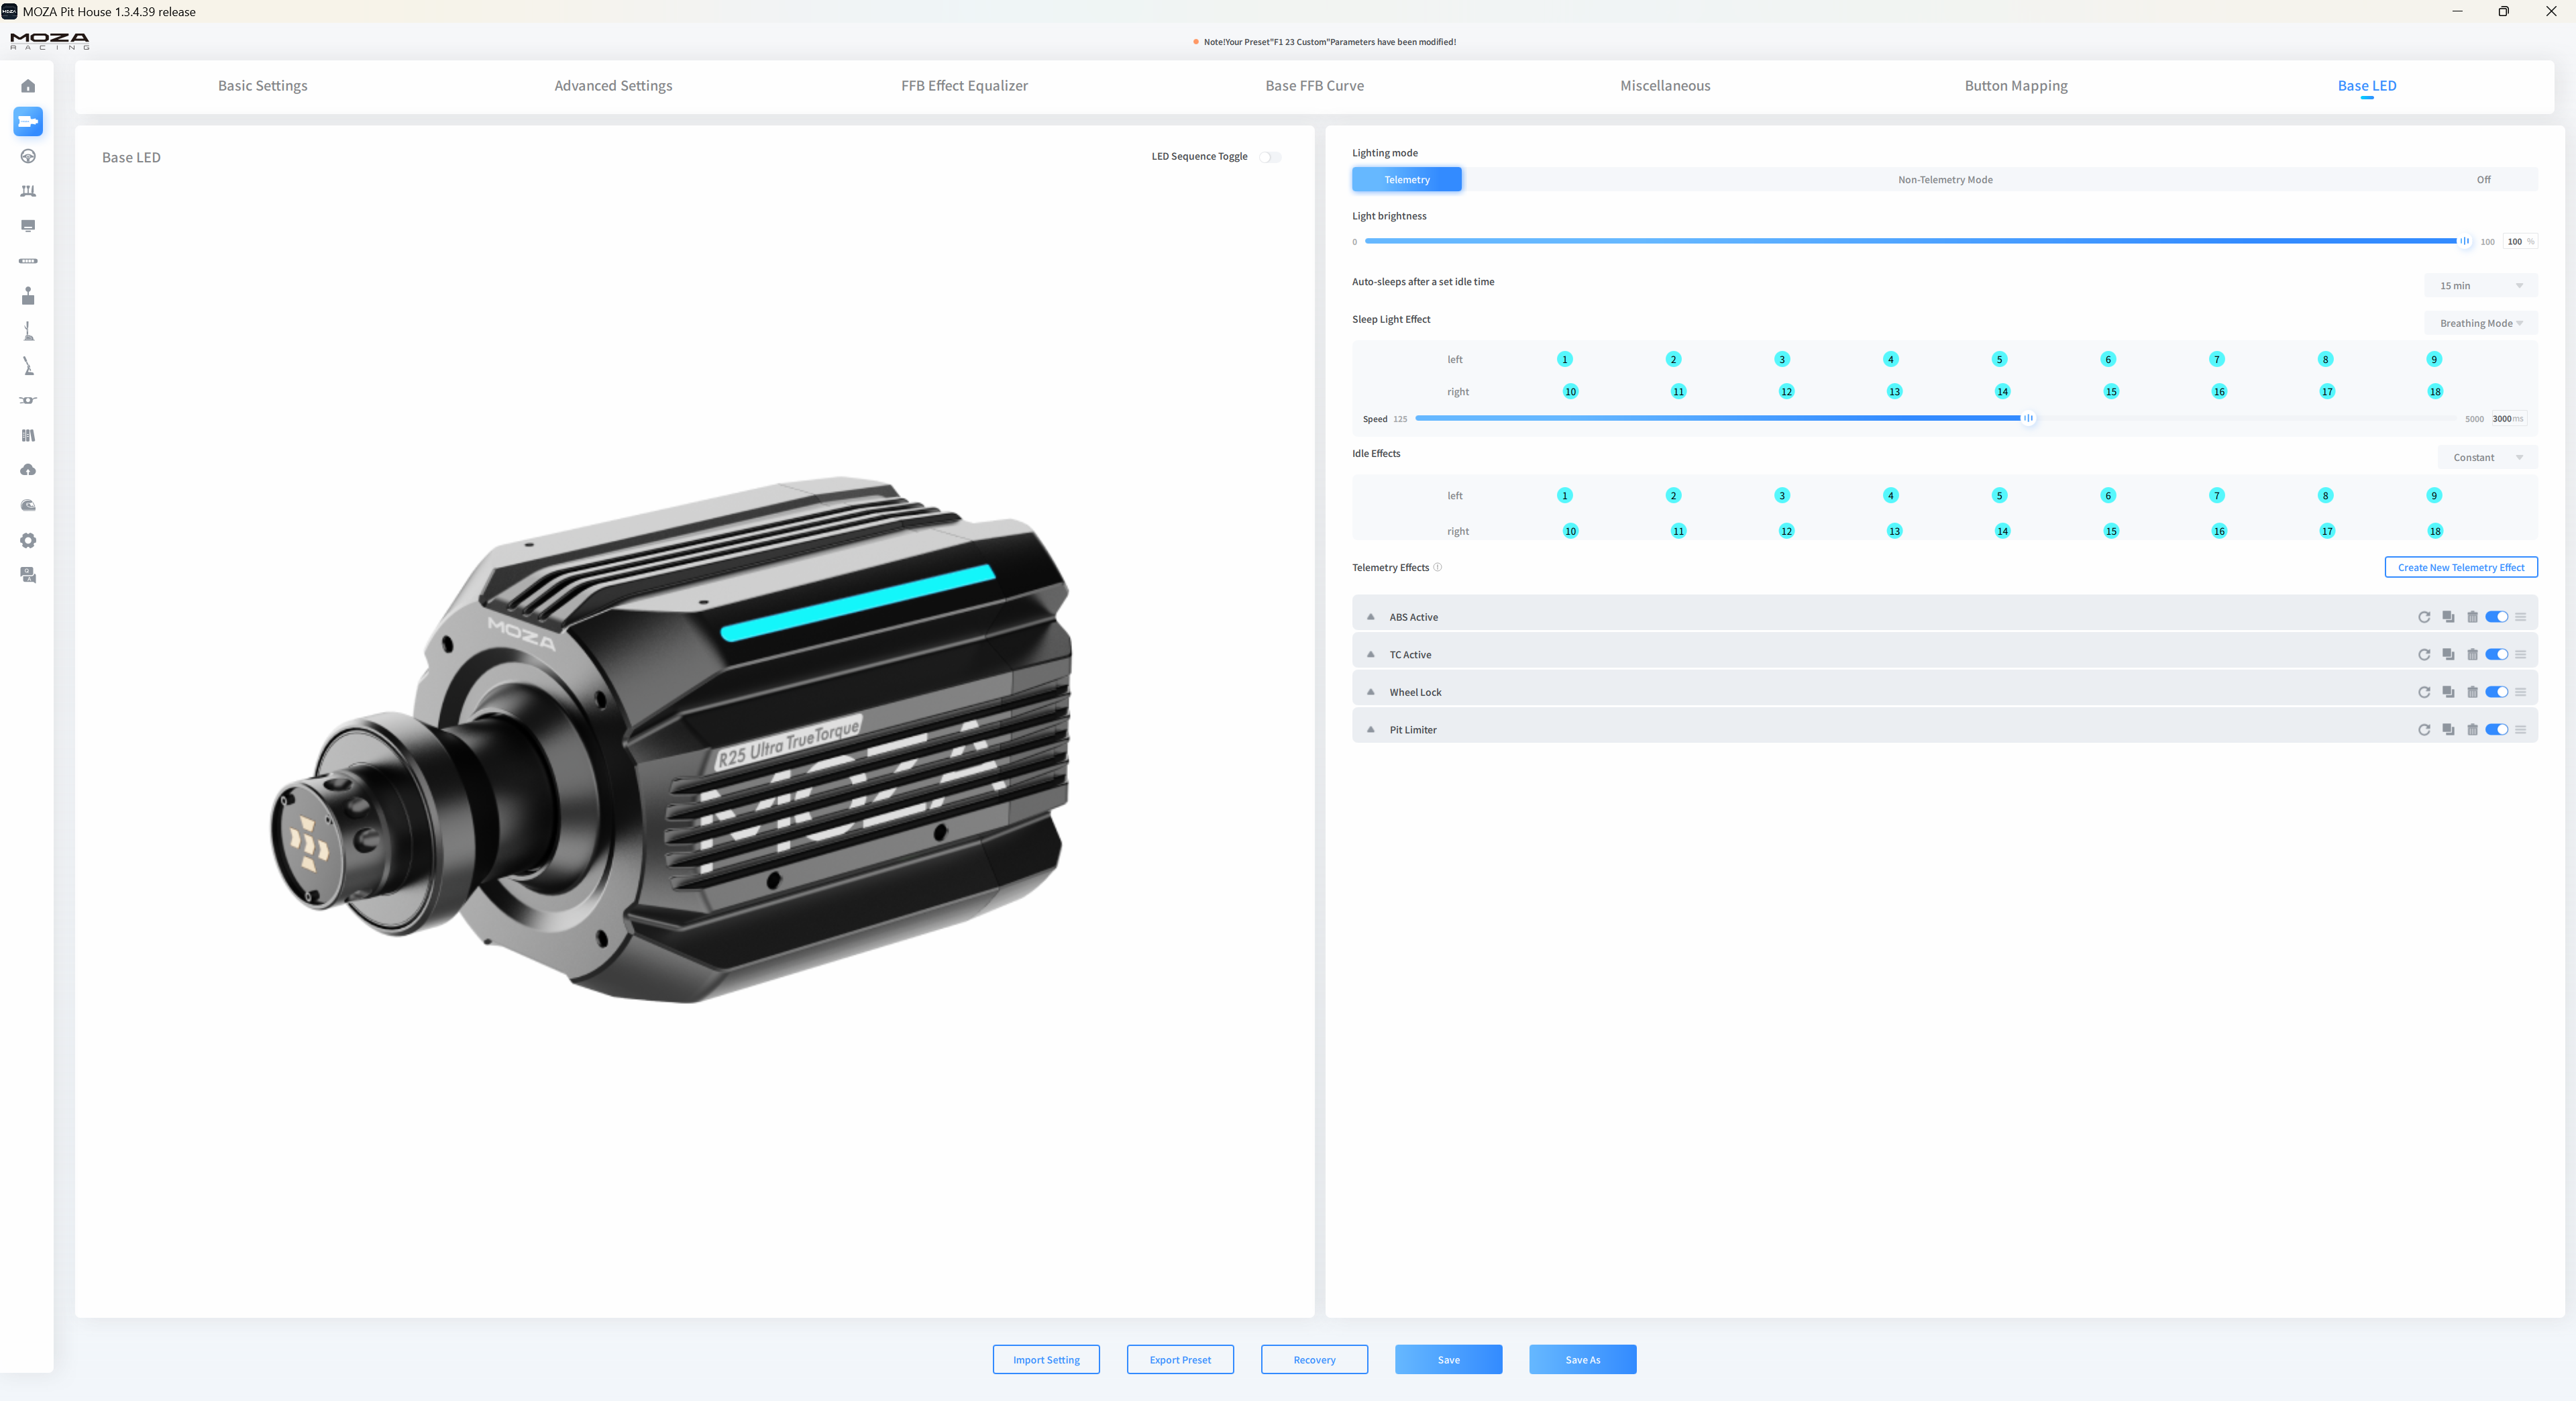
Task: Open the steering wheel settings sidebar icon
Action: point(28,156)
